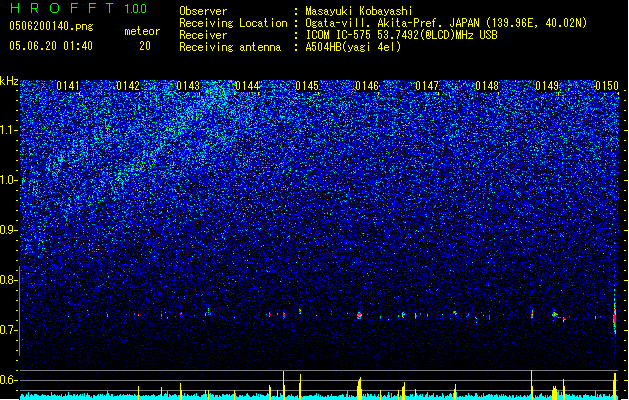Click the 0.9 kHz axis label
Image resolution: width=629 pixels, height=400 pixels.
8,230
